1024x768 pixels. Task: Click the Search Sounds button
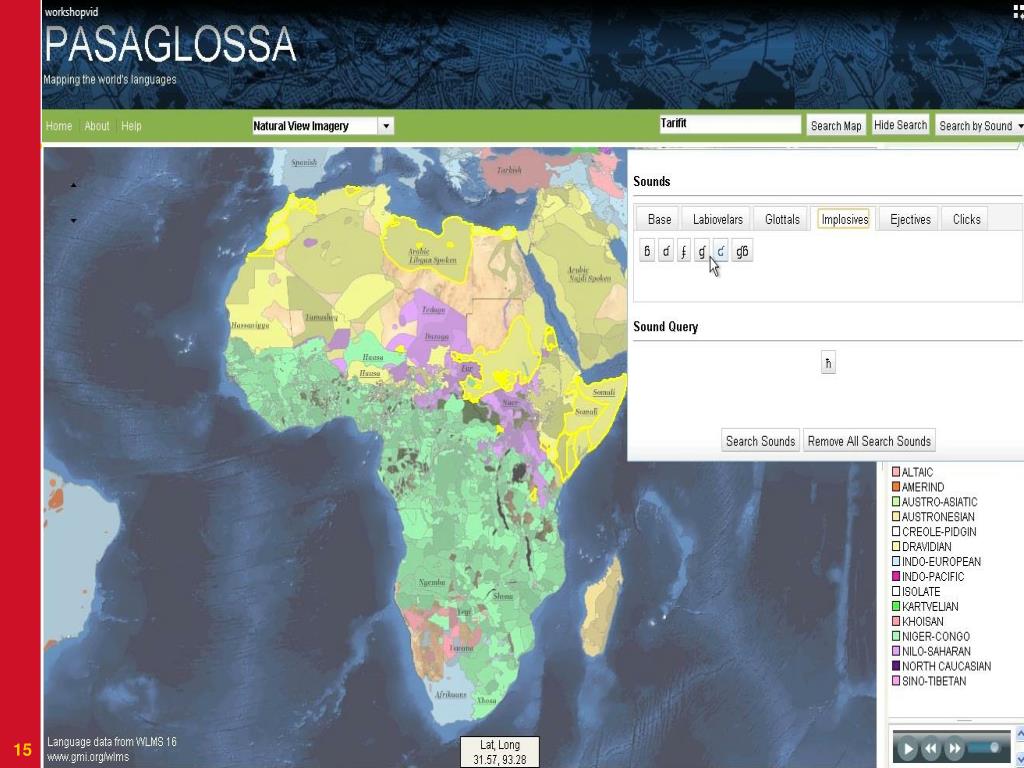click(x=760, y=441)
